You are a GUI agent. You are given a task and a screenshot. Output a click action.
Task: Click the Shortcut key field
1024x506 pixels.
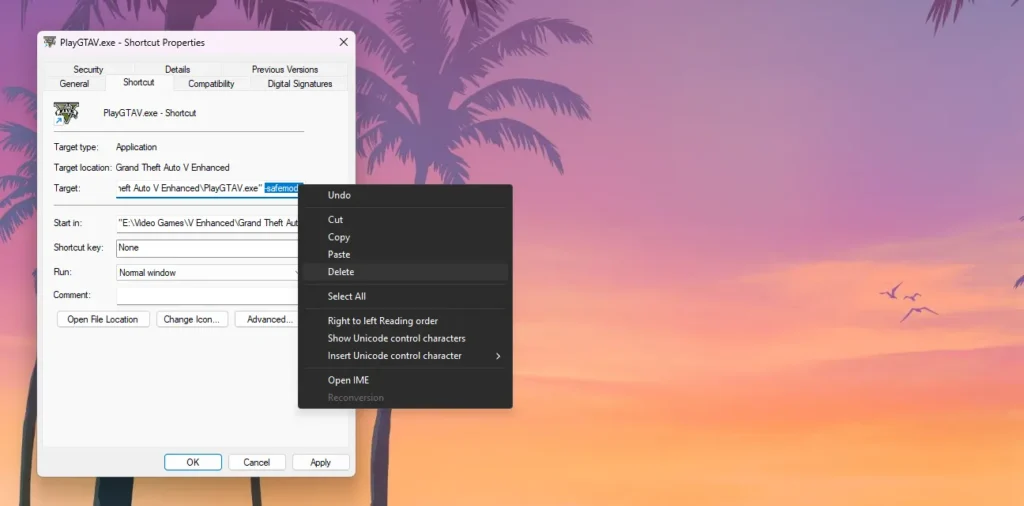208,248
